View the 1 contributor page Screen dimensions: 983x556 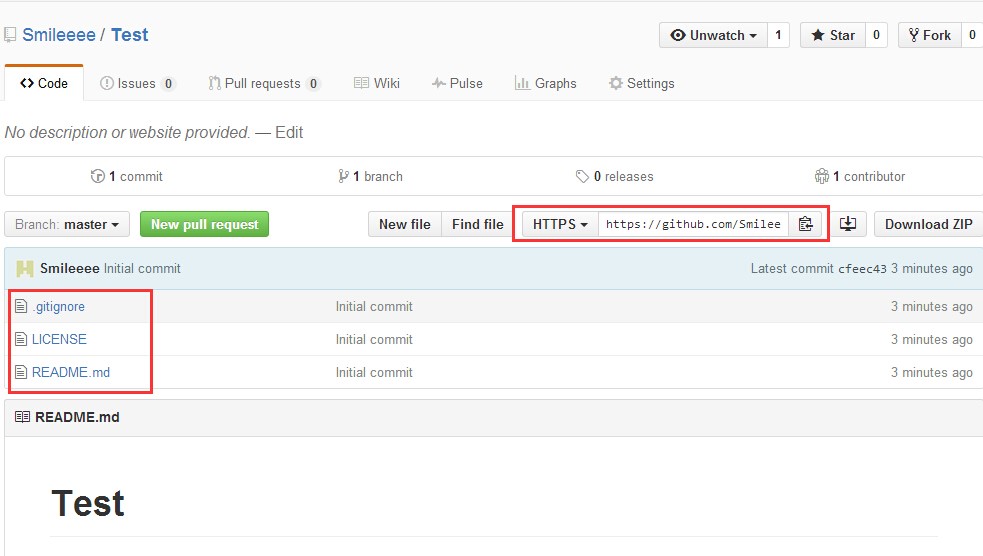(x=859, y=176)
